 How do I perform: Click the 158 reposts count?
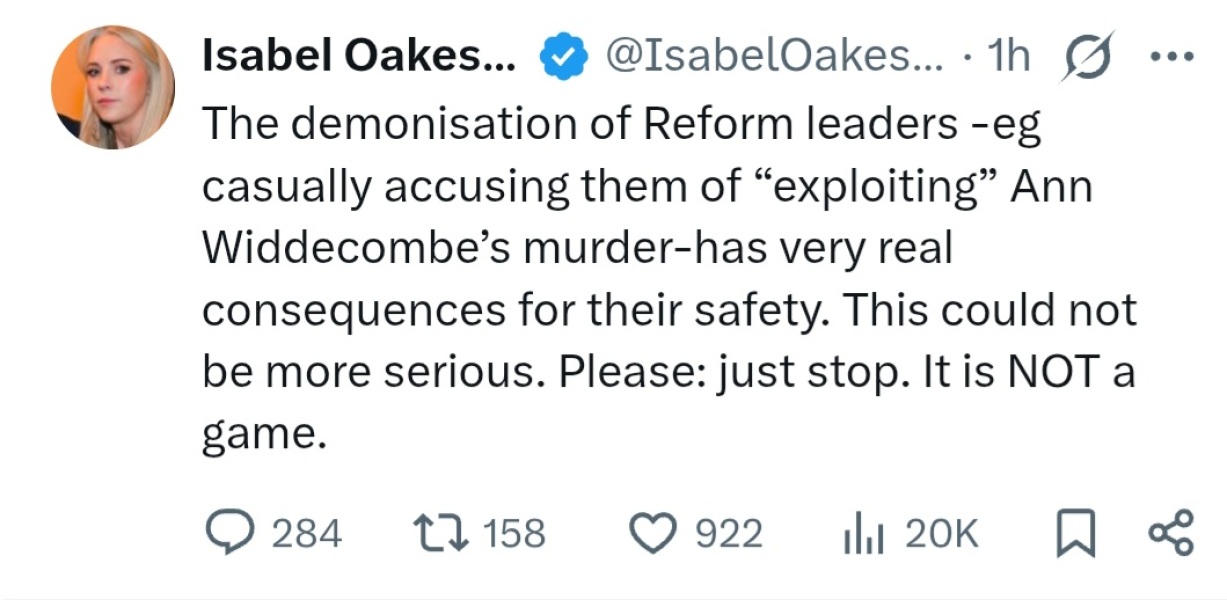coord(515,533)
